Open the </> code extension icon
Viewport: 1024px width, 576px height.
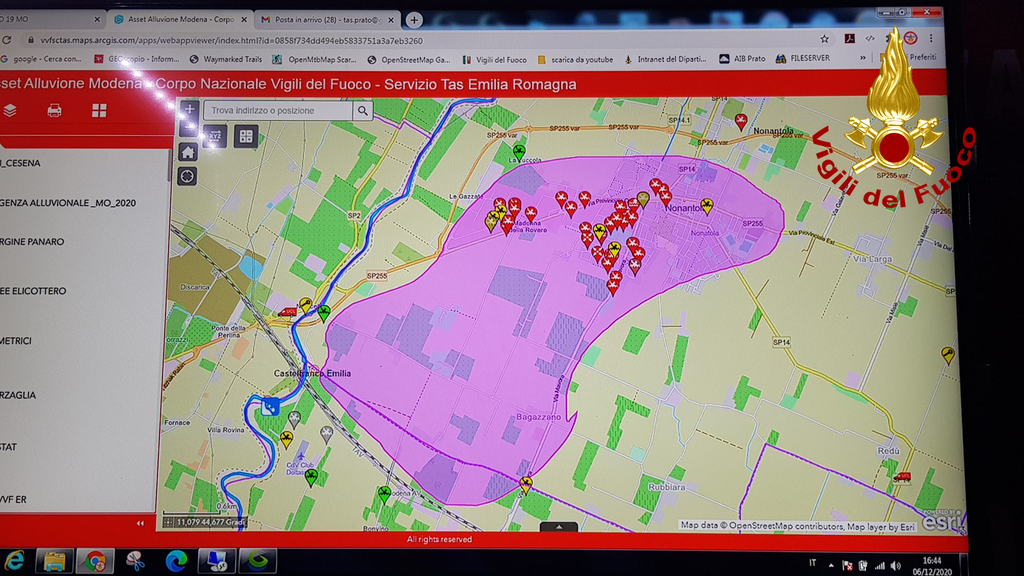870,39
